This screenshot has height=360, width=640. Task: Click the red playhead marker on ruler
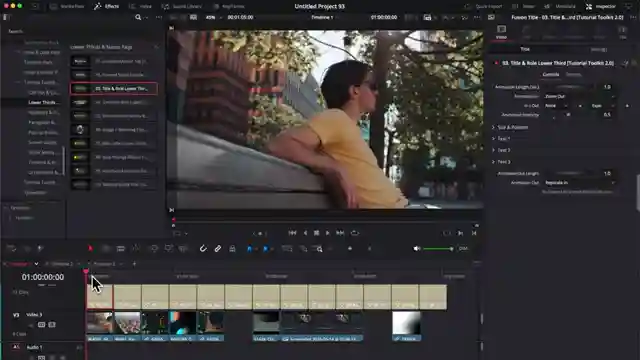pos(86,271)
